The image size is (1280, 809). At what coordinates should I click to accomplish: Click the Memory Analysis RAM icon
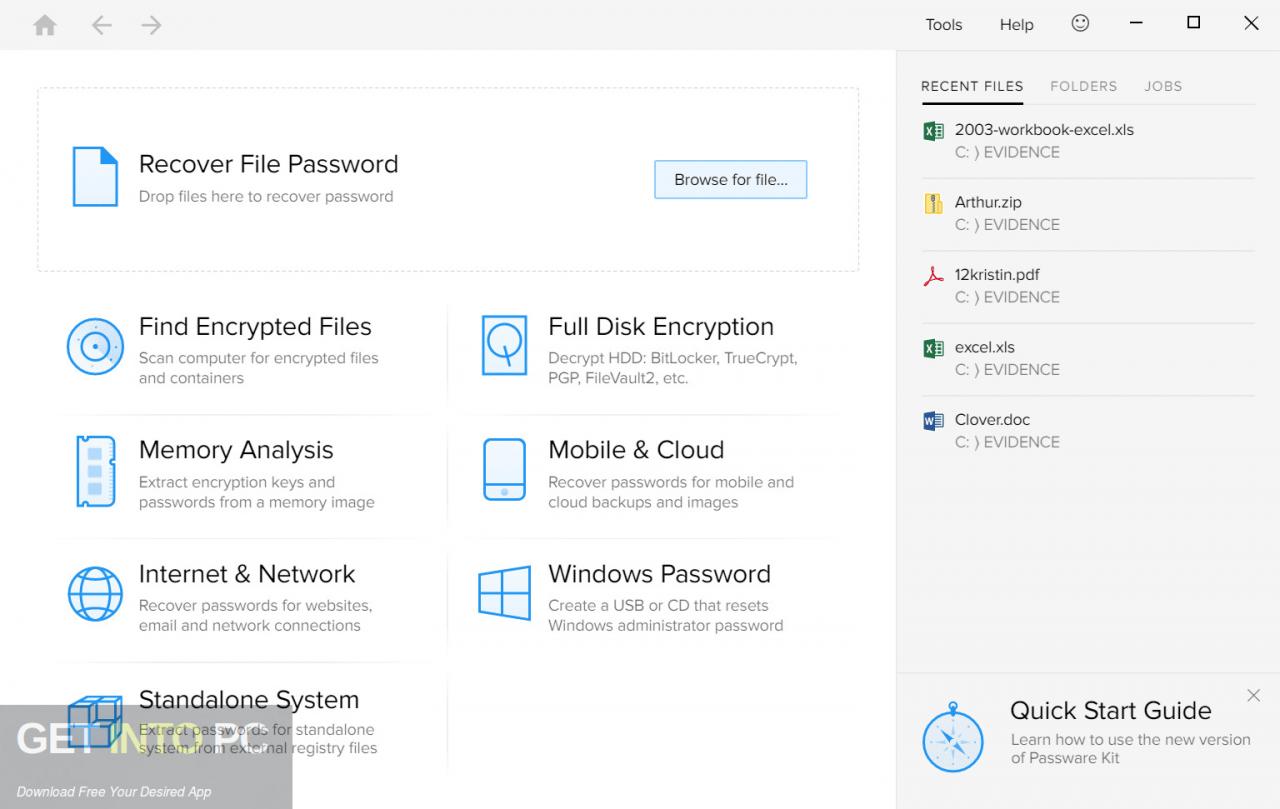[95, 470]
